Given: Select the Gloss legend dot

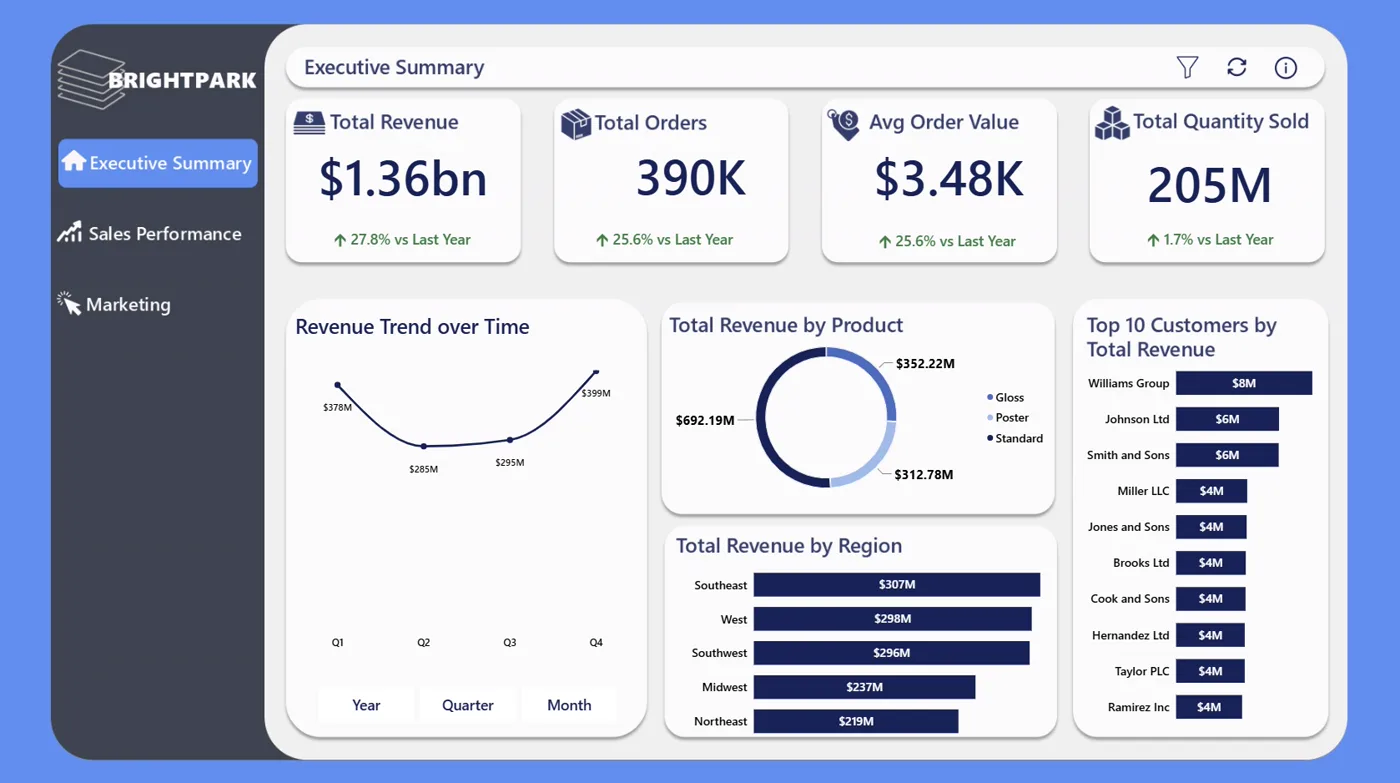Looking at the screenshot, I should coord(990,397).
